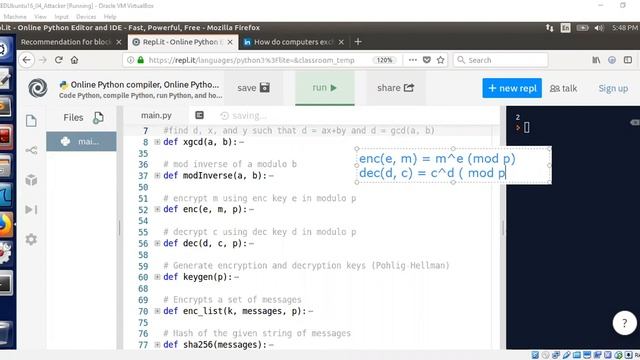Open the Help menu in VirtualBox
The width and height of the screenshot is (640, 360).
(110, 17)
